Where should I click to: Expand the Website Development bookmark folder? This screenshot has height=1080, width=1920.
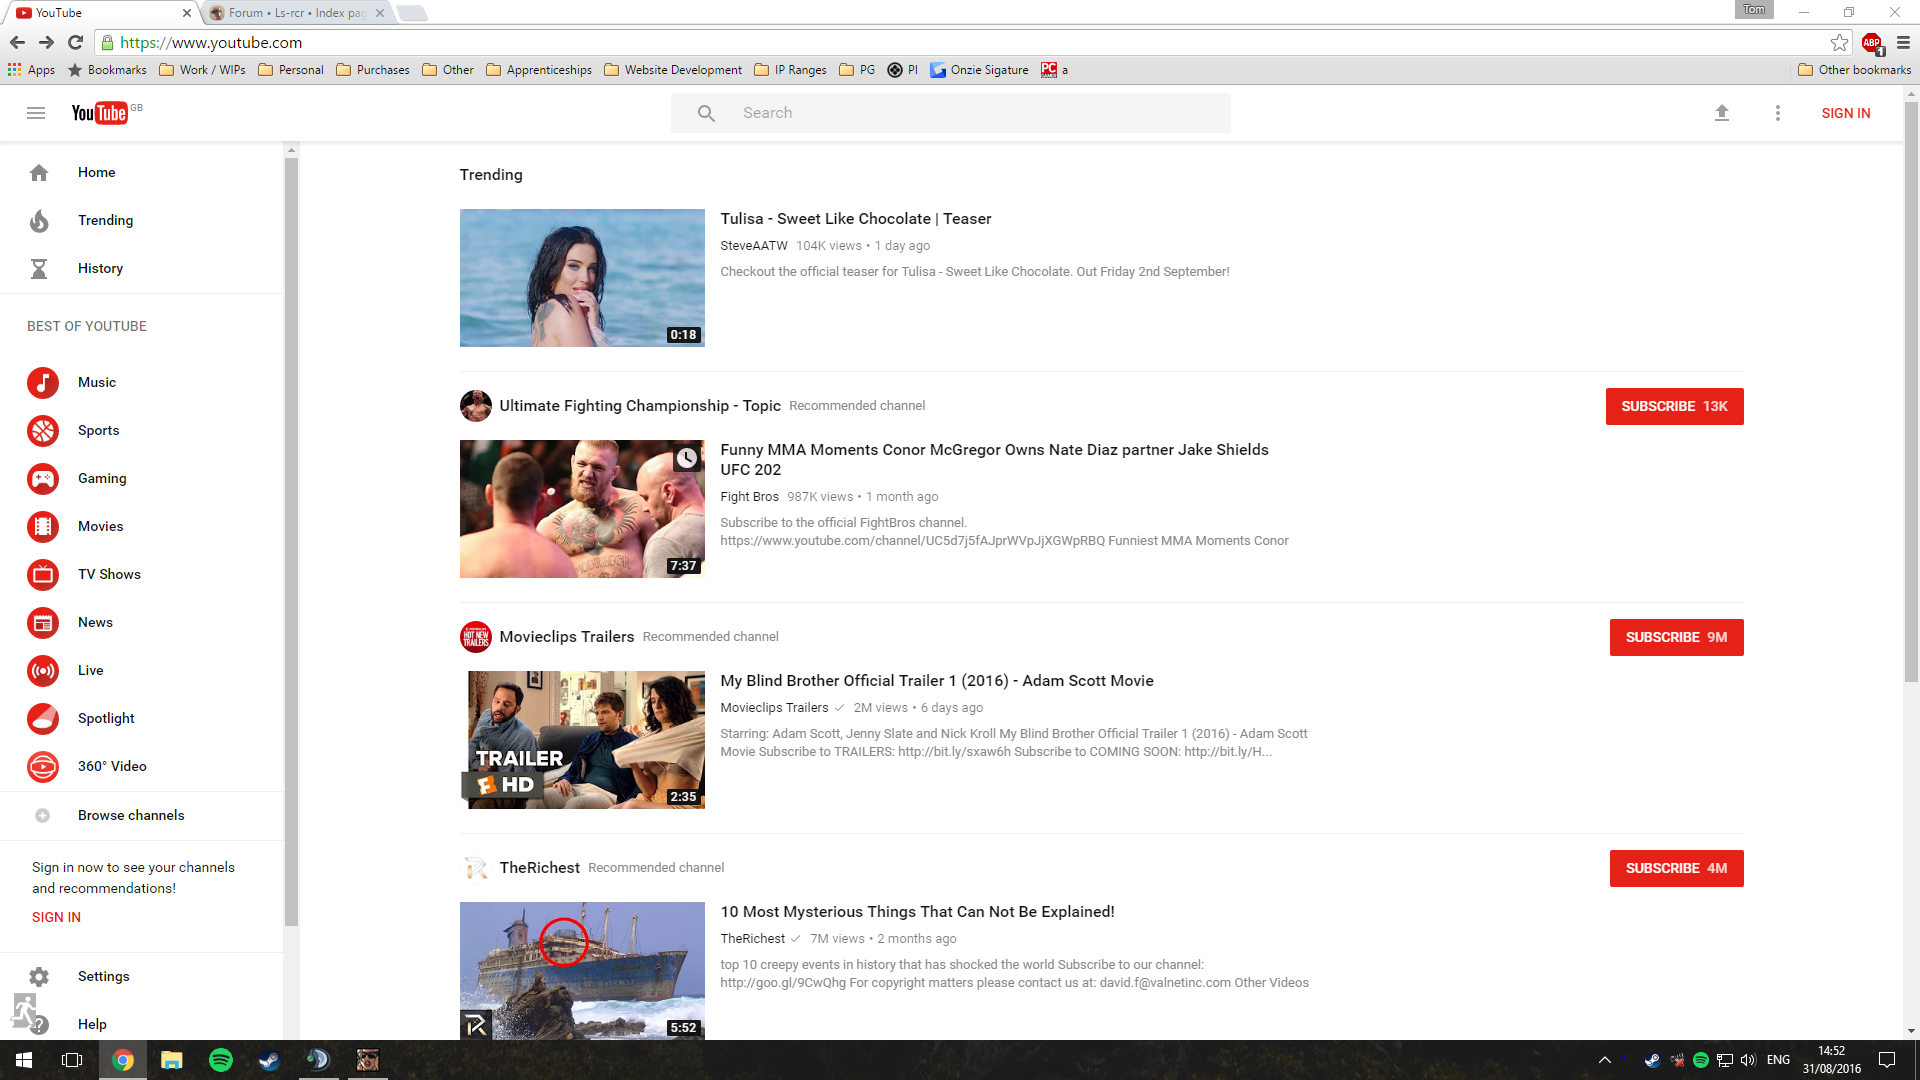673,70
